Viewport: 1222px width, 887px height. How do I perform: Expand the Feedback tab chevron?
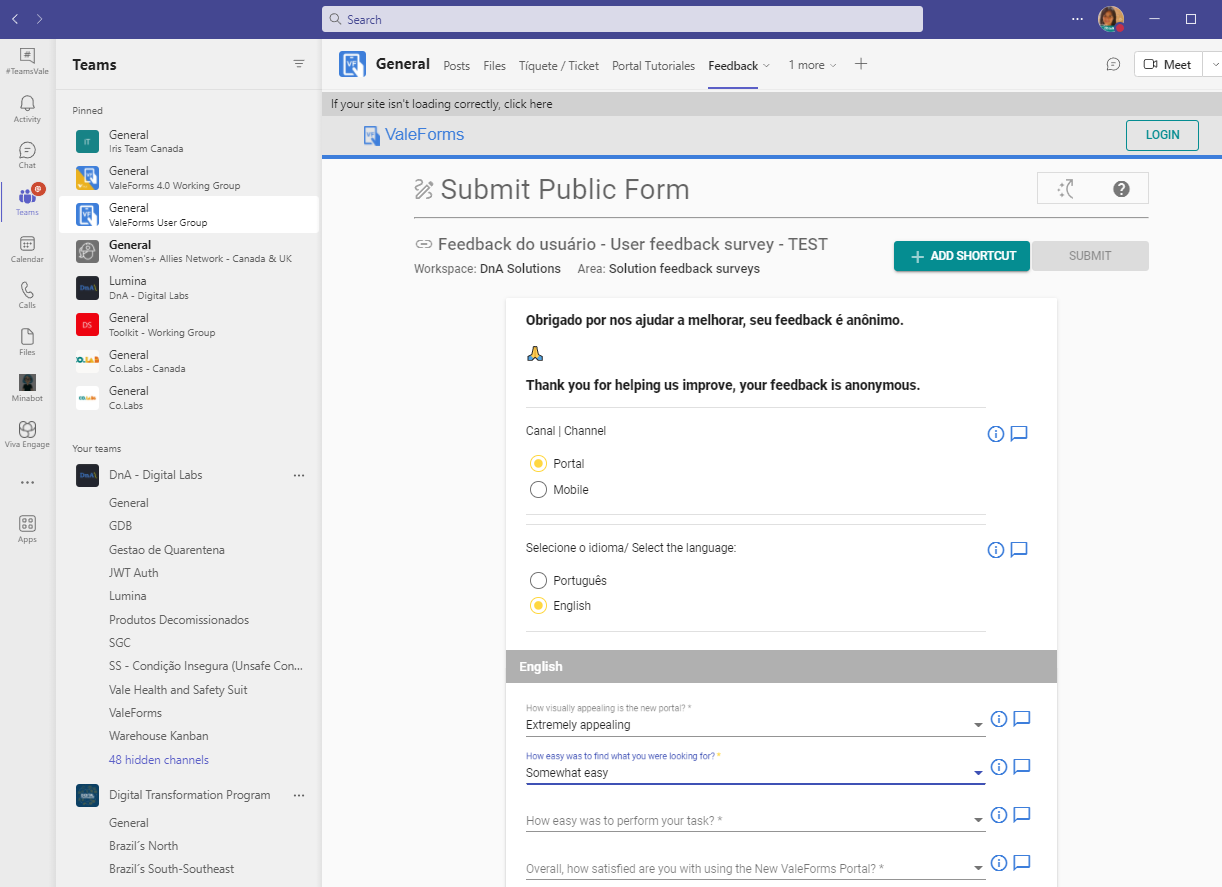[x=766, y=66]
